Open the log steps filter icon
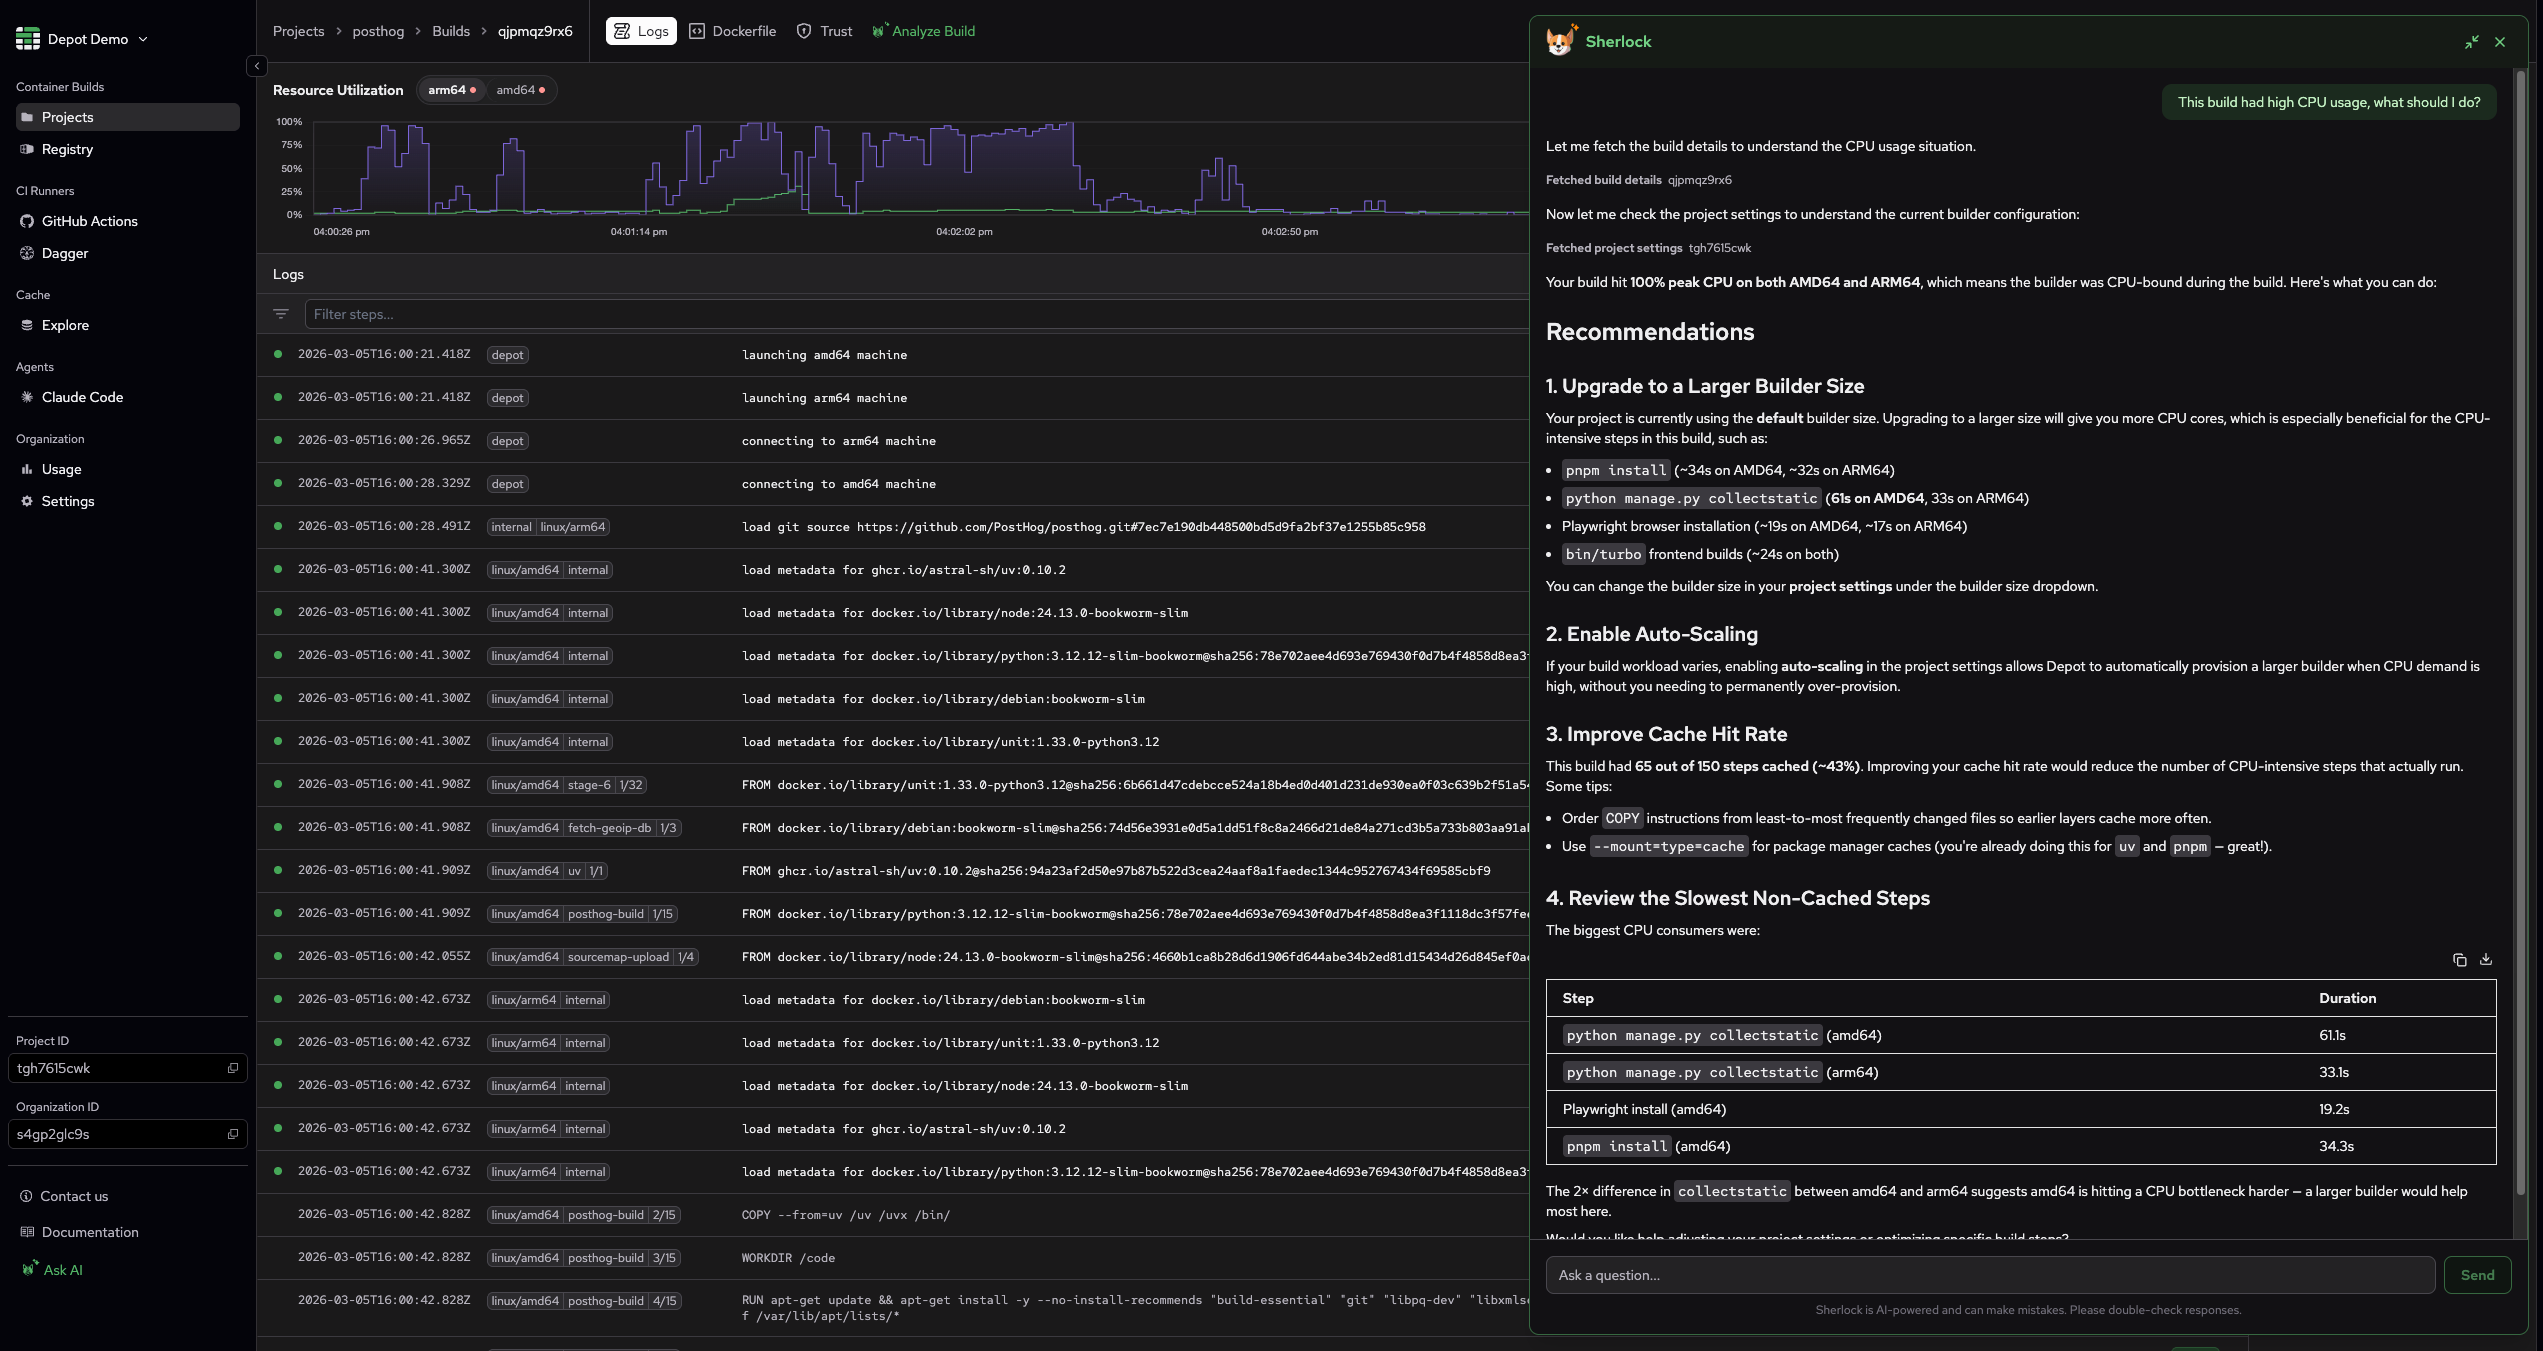2543x1351 pixels. (x=281, y=314)
